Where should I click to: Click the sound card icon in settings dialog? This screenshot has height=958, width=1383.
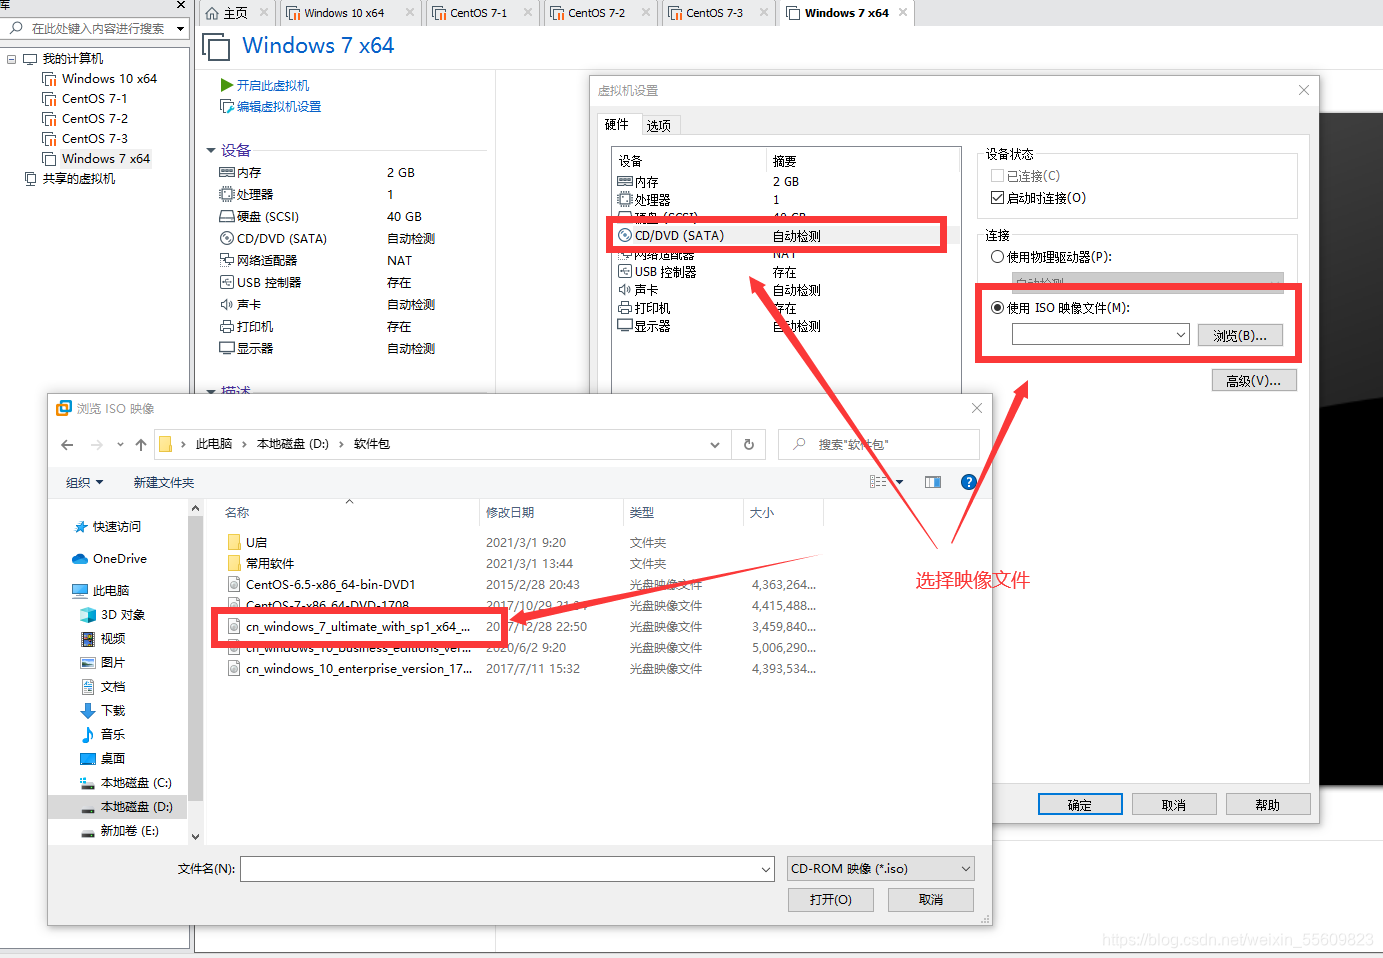coord(625,289)
